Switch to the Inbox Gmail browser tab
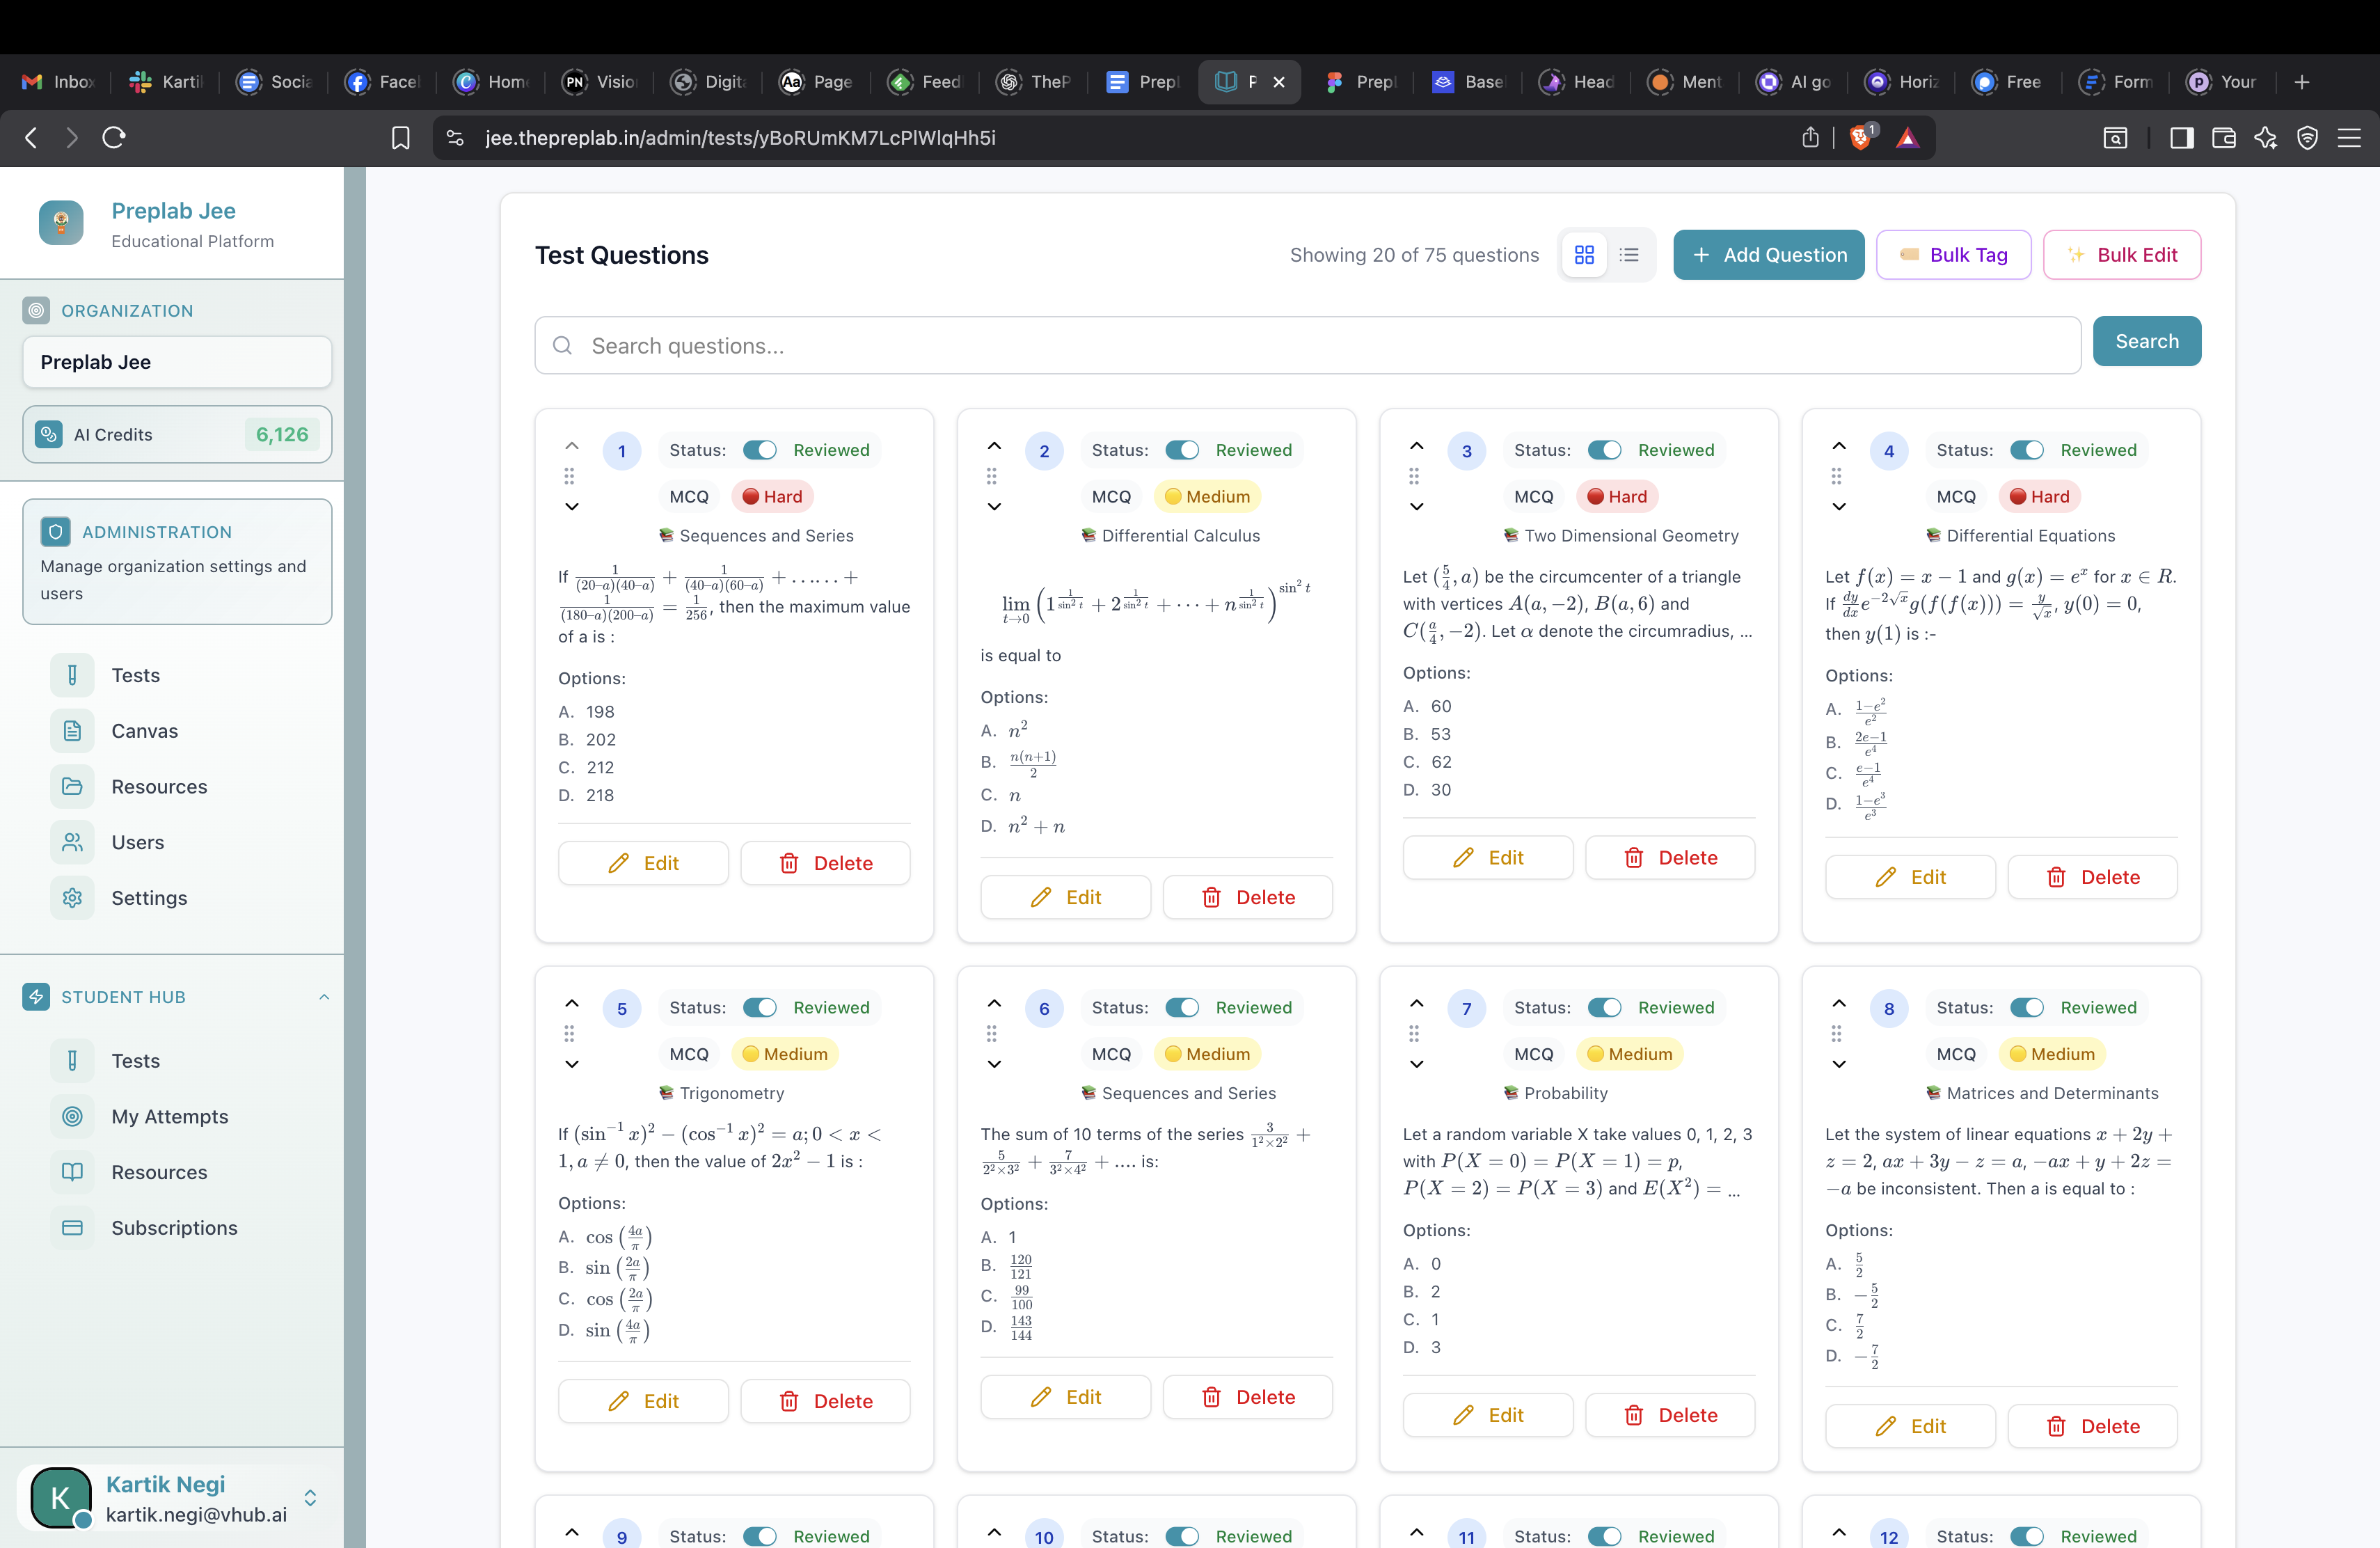Viewport: 2380px width, 1548px height. (58, 82)
